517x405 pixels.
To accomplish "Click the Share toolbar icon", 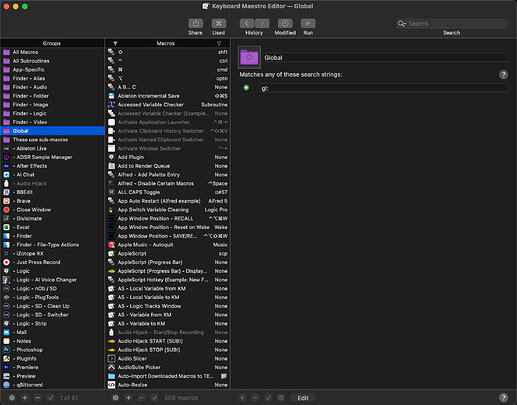I will (x=195, y=24).
